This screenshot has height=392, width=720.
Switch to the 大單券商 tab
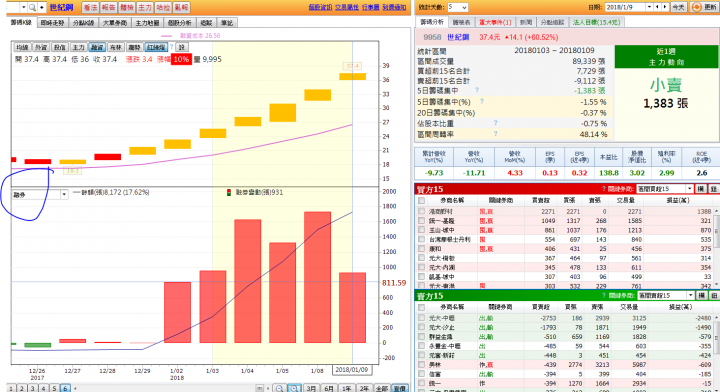114,22
